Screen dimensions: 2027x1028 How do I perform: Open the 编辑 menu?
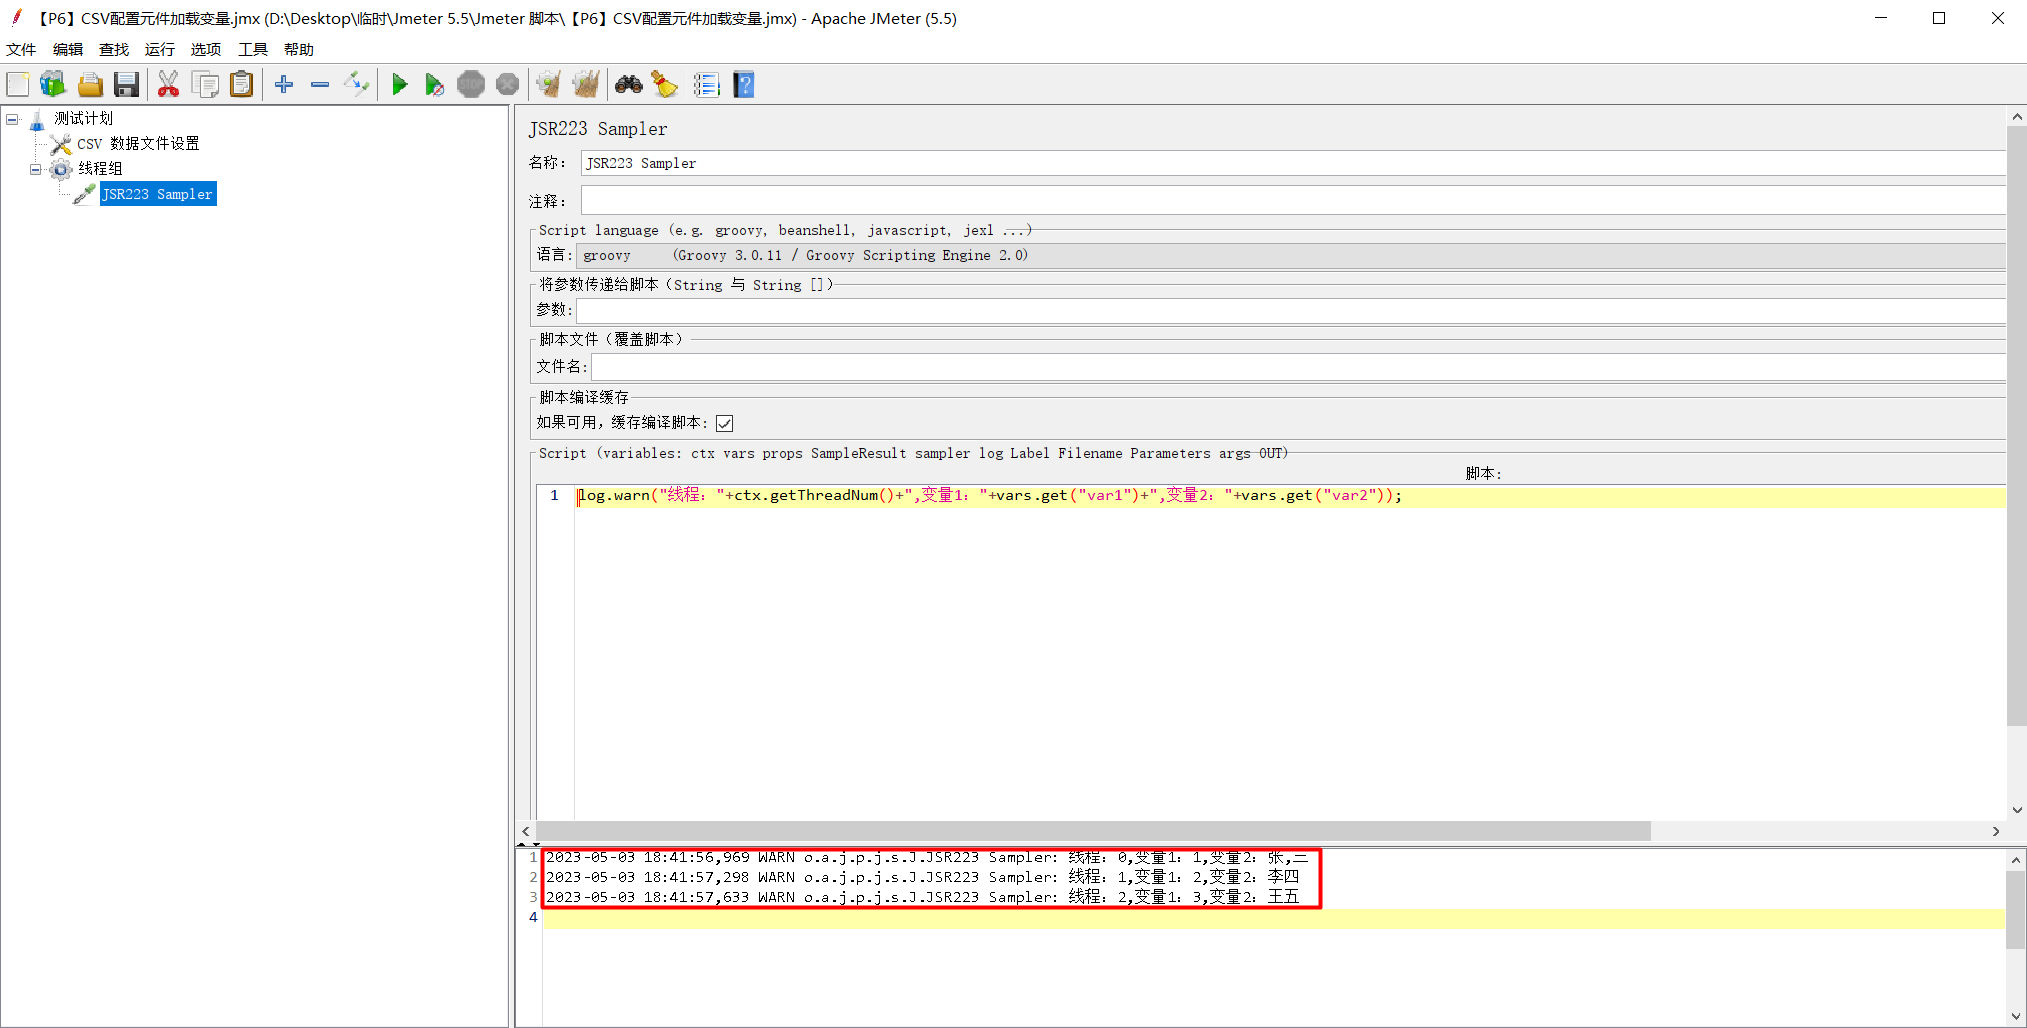pyautogui.click(x=68, y=49)
